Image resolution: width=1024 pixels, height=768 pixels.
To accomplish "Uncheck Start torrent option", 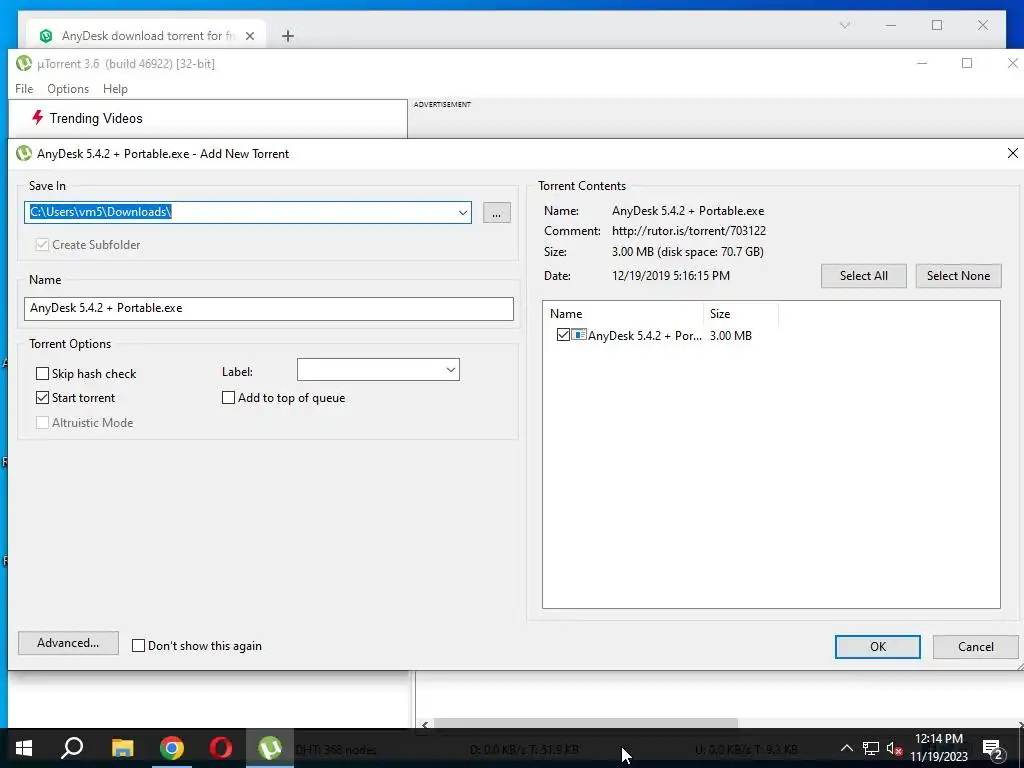I will click(42, 398).
